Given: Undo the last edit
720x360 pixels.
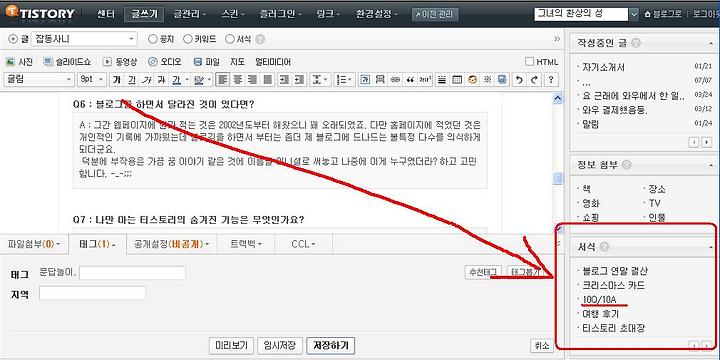Looking at the screenshot, I should pyautogui.click(x=518, y=79).
